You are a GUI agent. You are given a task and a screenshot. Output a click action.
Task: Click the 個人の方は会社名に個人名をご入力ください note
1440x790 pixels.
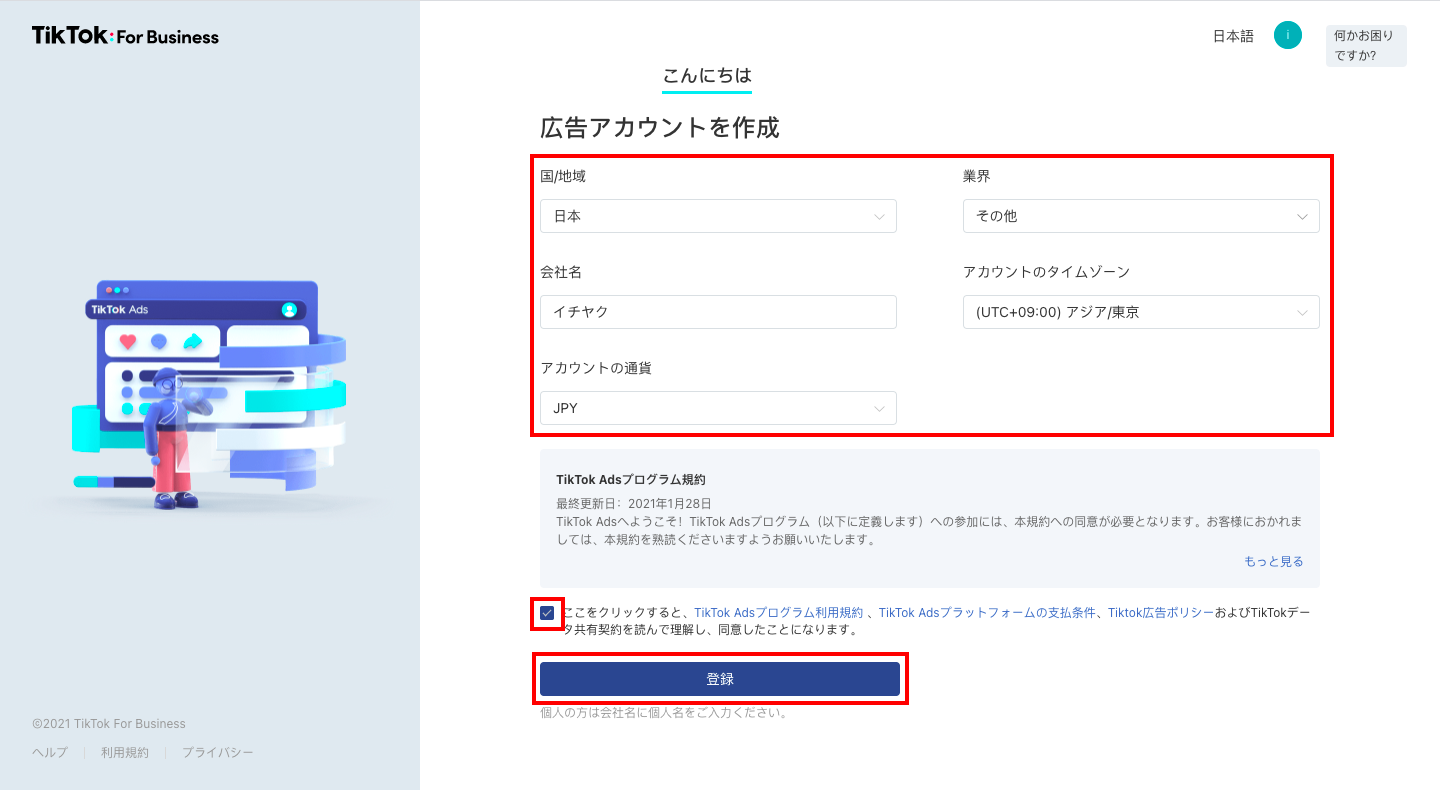pos(664,713)
